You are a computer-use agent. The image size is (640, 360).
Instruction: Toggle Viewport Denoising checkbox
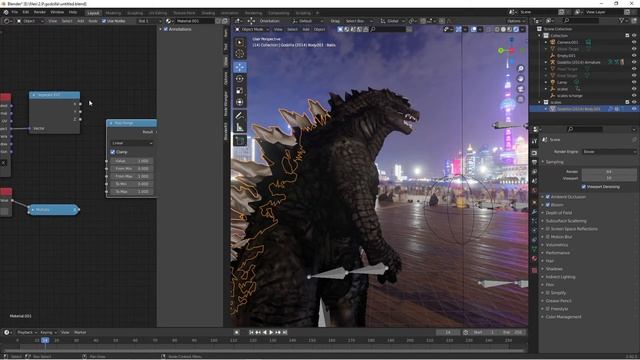584,187
